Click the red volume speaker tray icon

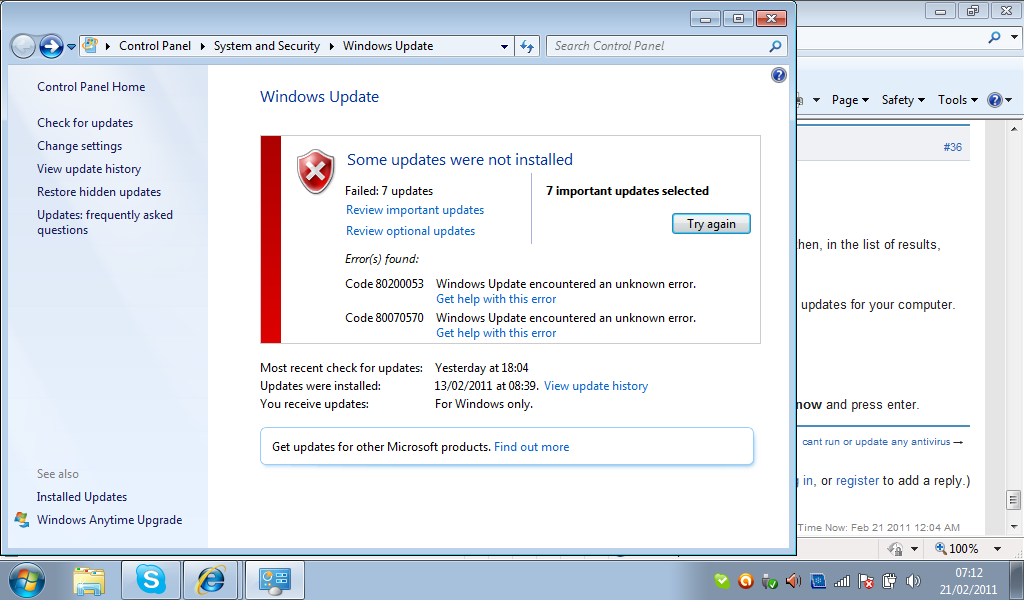click(793, 580)
